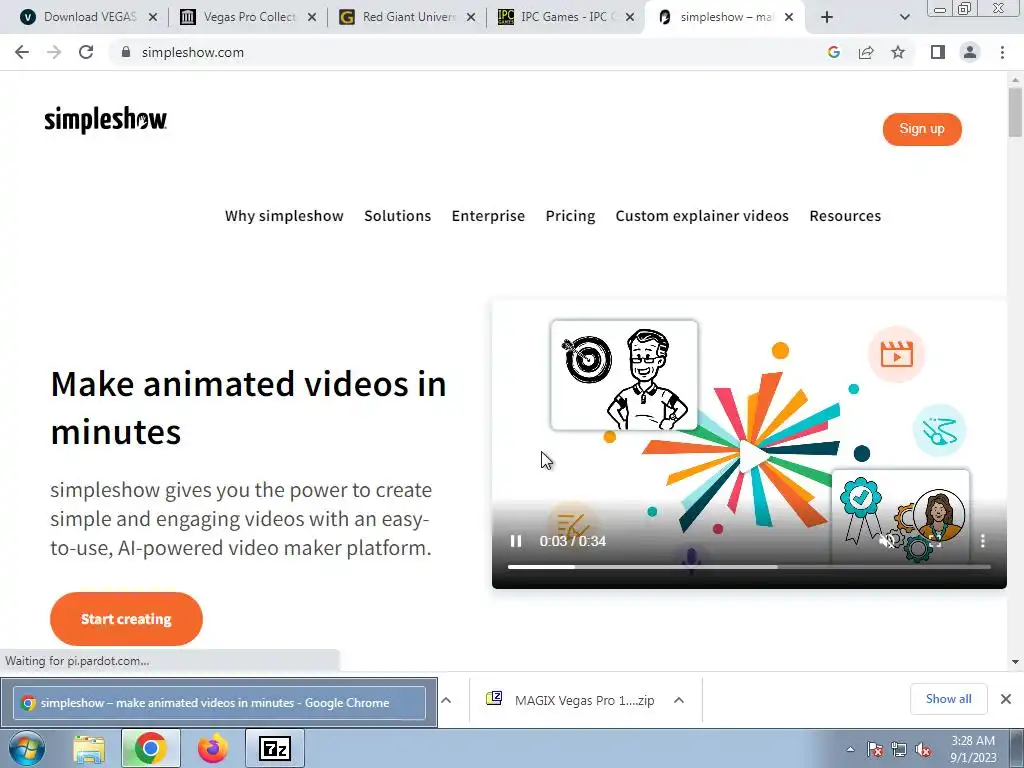Open the Resources menu

845,216
